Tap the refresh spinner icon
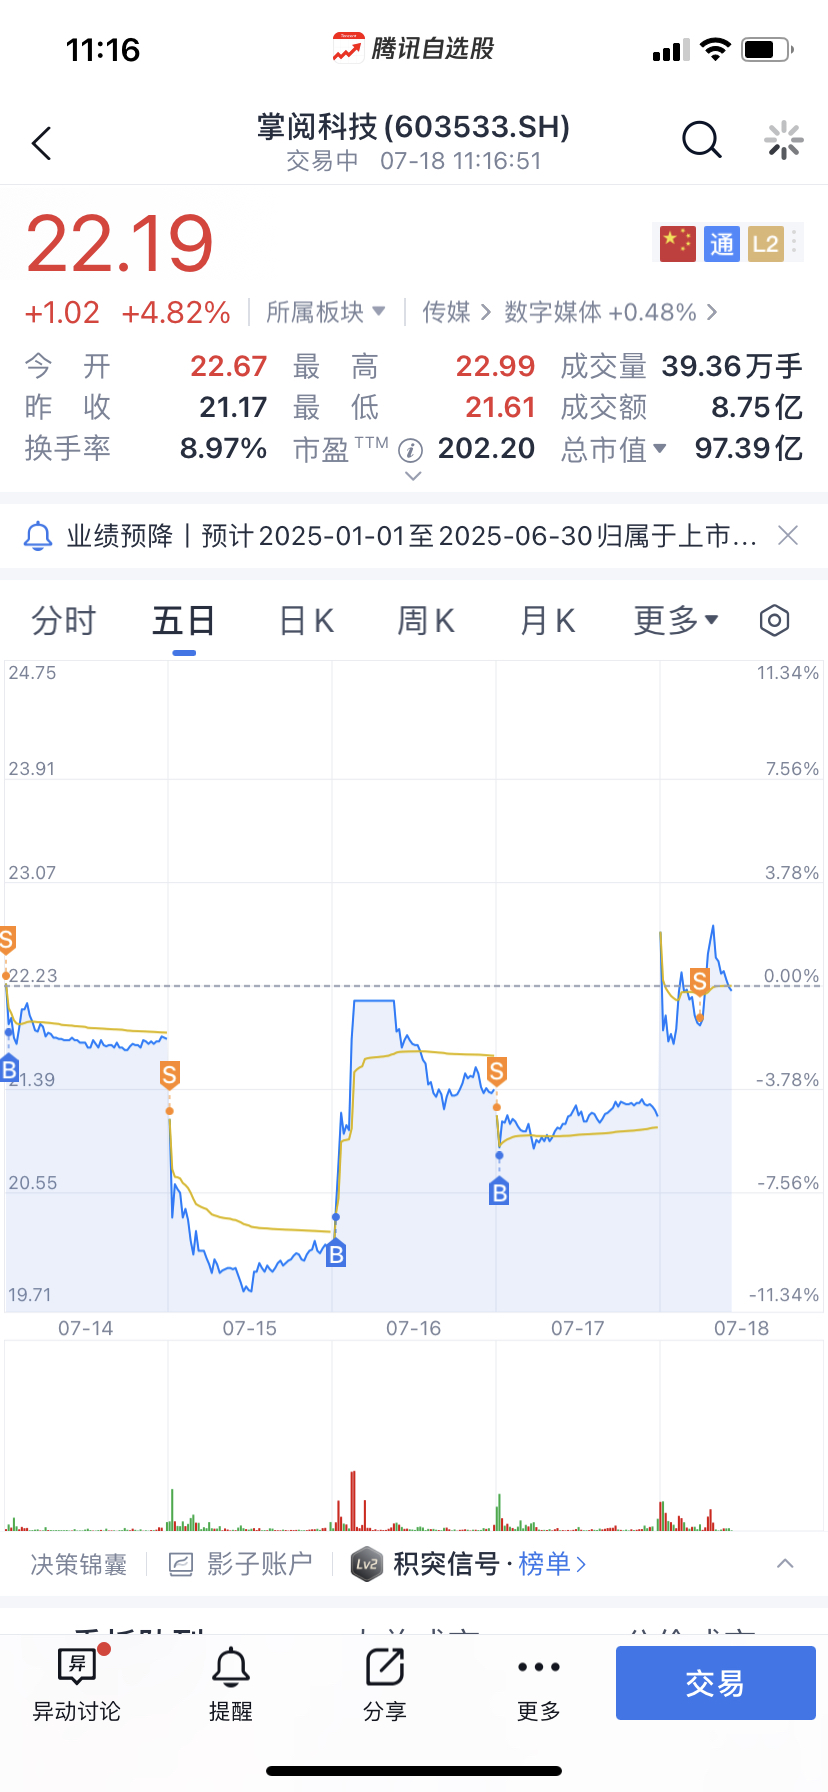Image resolution: width=828 pixels, height=1792 pixels. pyautogui.click(x=783, y=141)
